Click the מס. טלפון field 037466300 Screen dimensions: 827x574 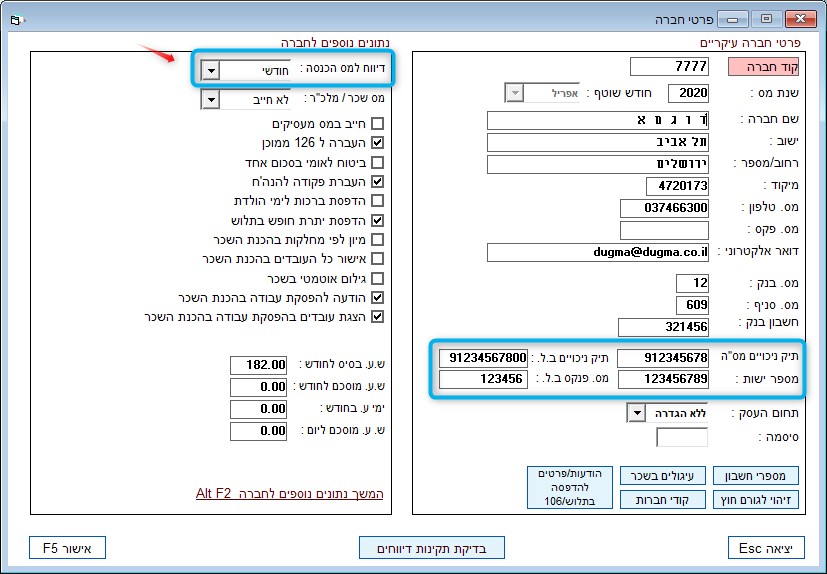pyautogui.click(x=664, y=208)
